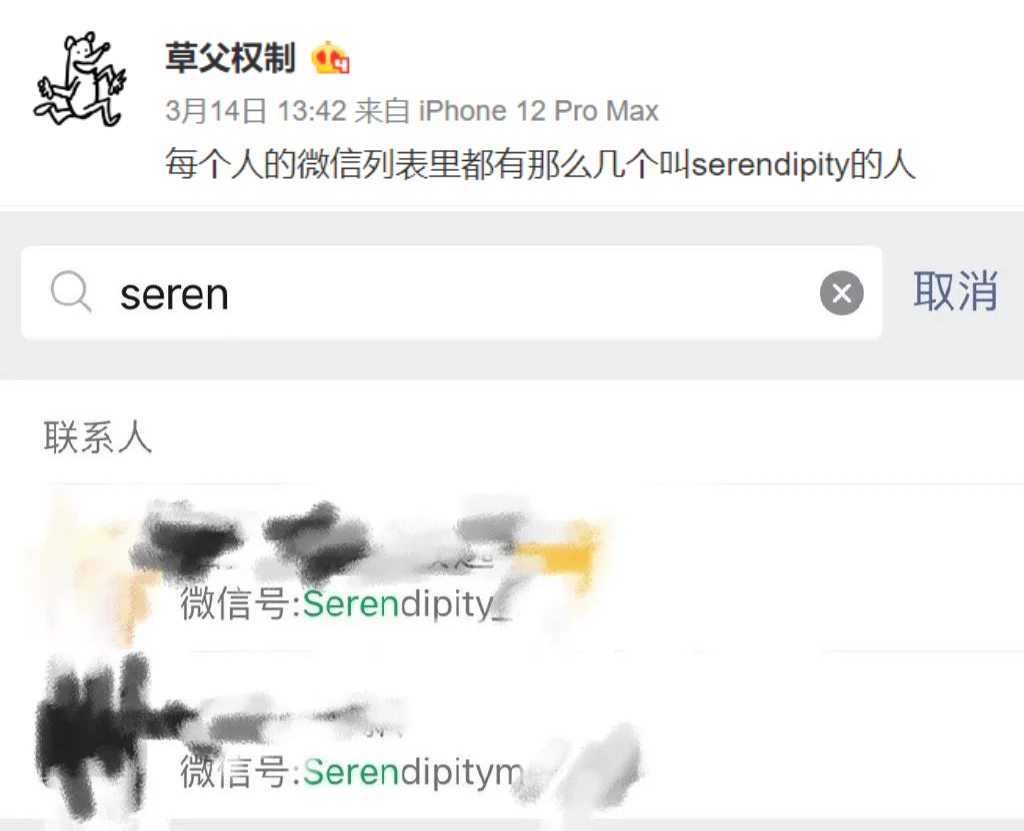Viewport: 1024px width, 831px height.
Task: Click the 联系人 section header
Action: point(98,437)
